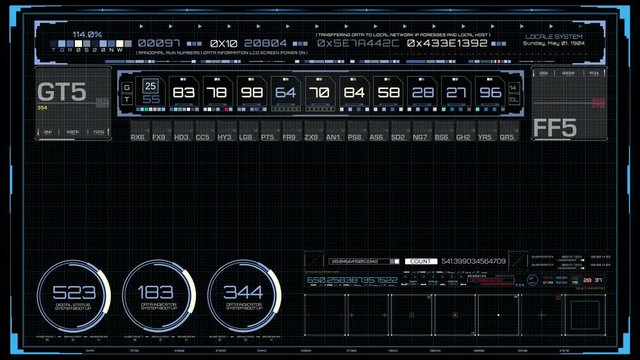Click the FF5 panel title
640x360 pixels.
pyautogui.click(x=555, y=128)
